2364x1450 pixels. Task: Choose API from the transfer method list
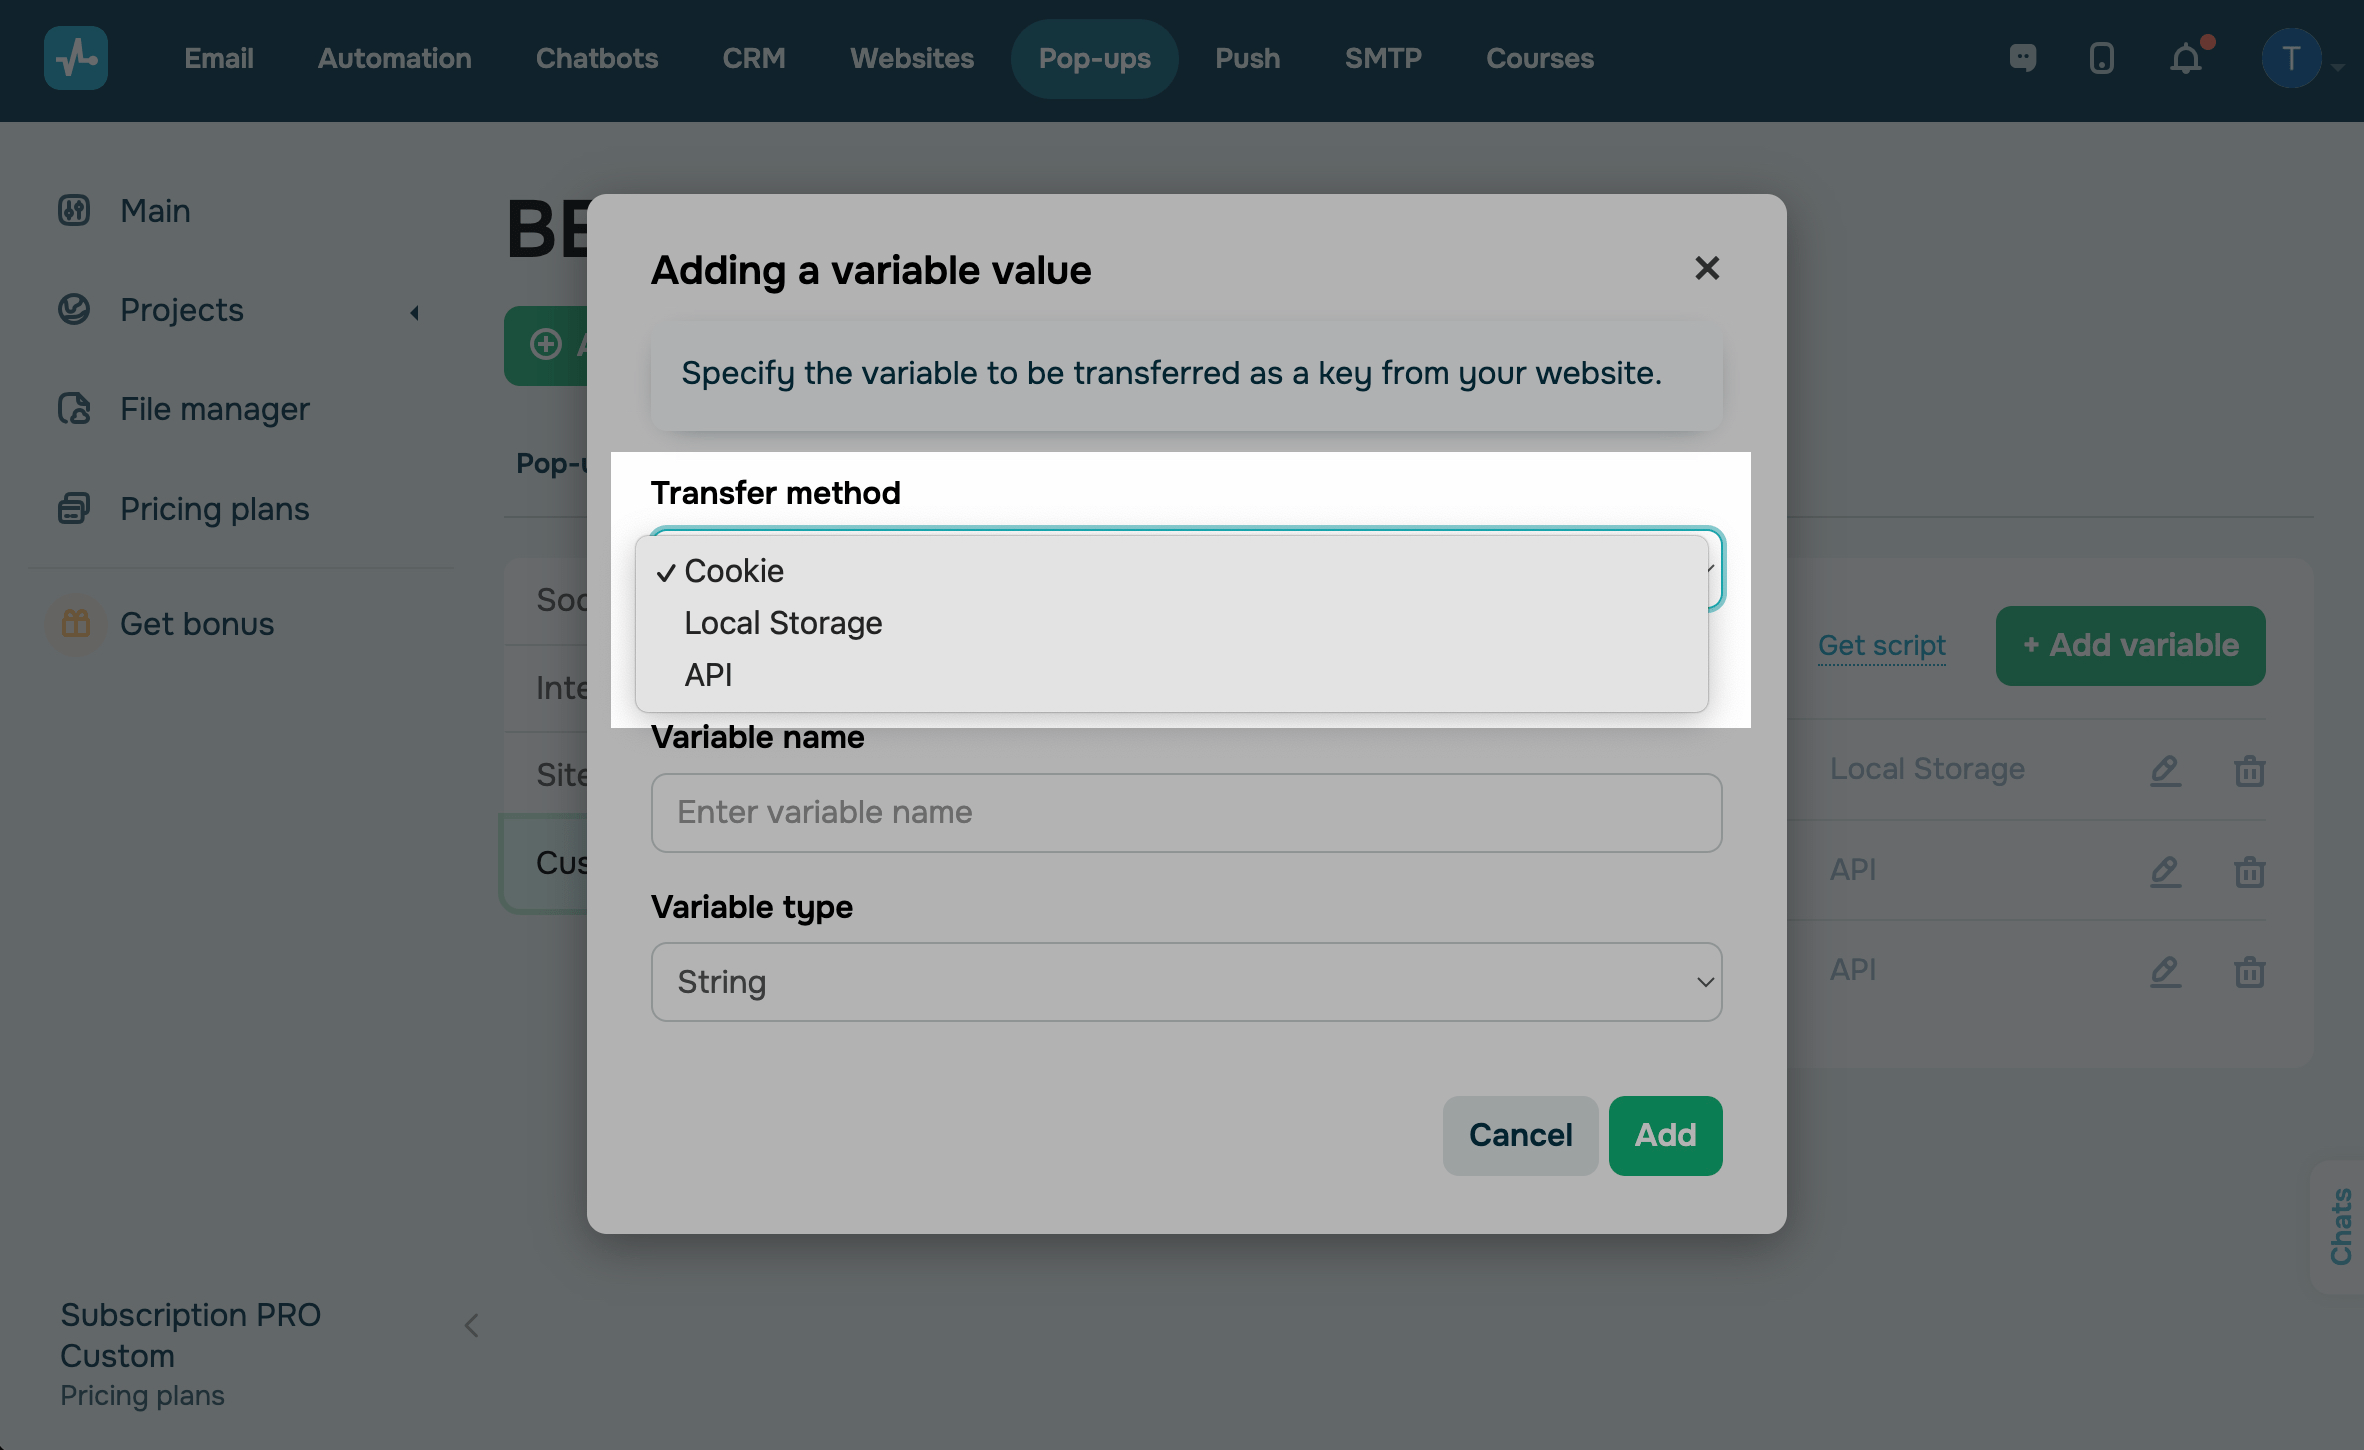click(708, 674)
